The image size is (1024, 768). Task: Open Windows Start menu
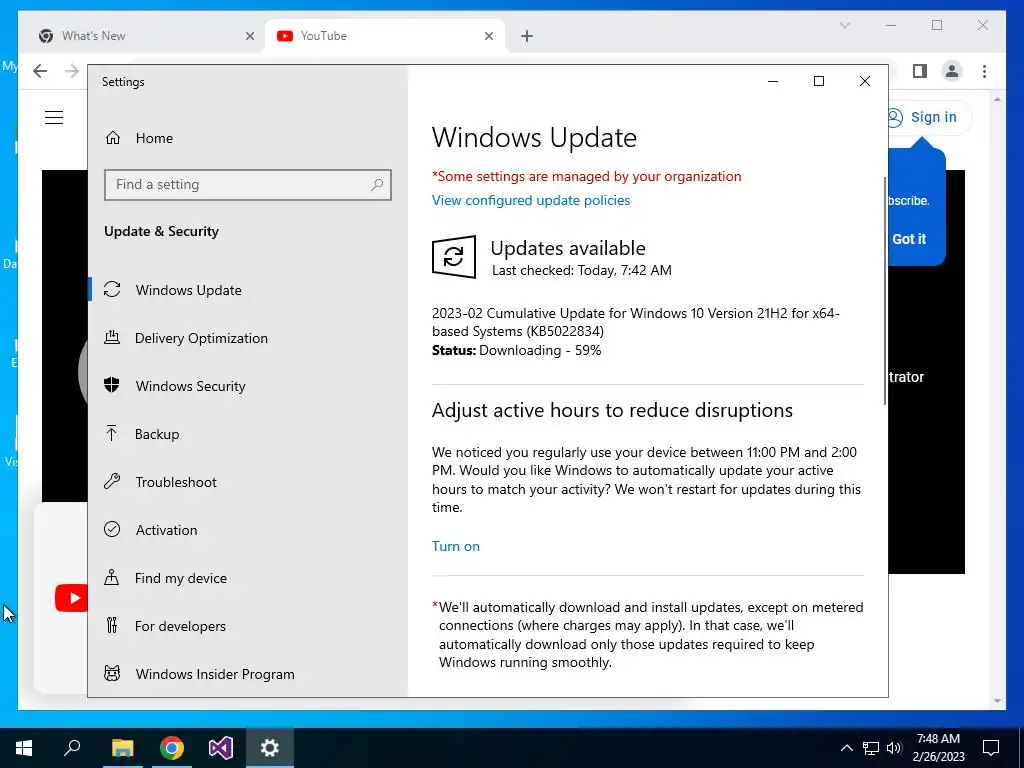tap(24, 748)
